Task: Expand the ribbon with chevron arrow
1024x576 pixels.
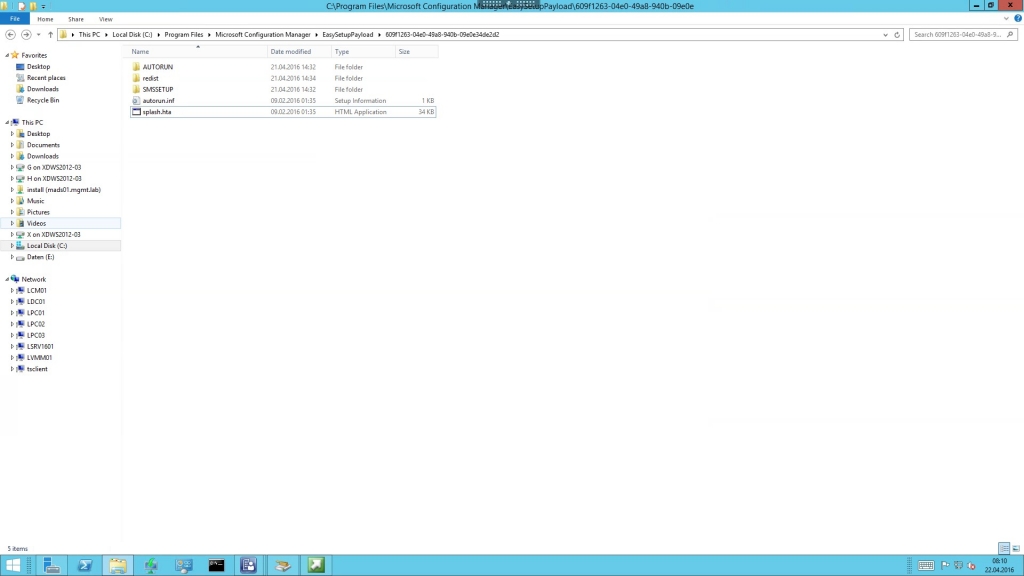Action: 1005,19
